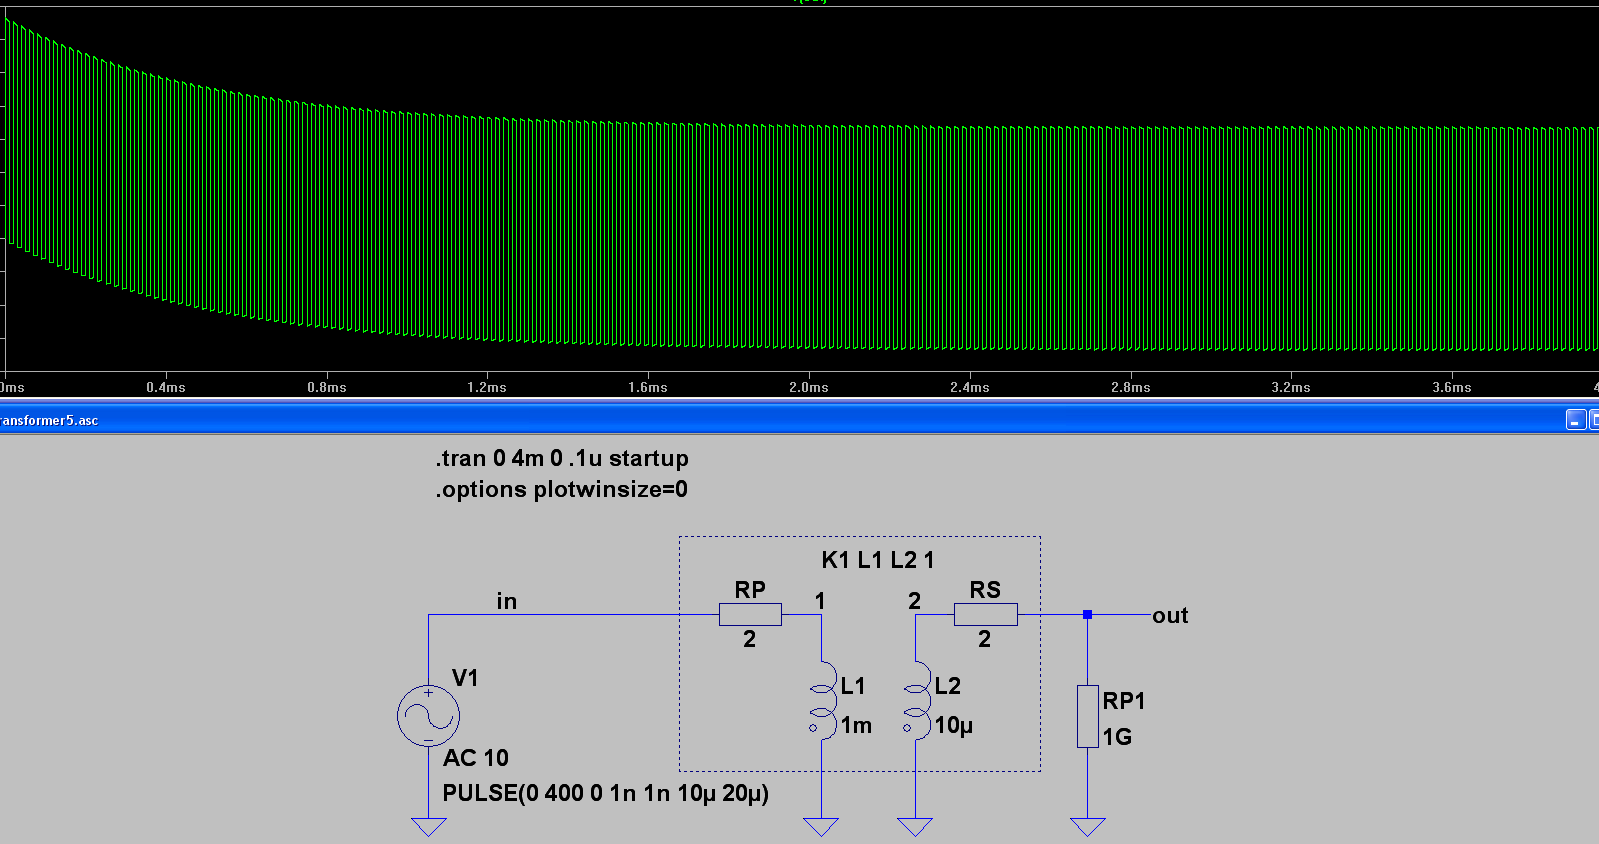Click ground symbol under V1
This screenshot has width=1599, height=844.
[428, 827]
